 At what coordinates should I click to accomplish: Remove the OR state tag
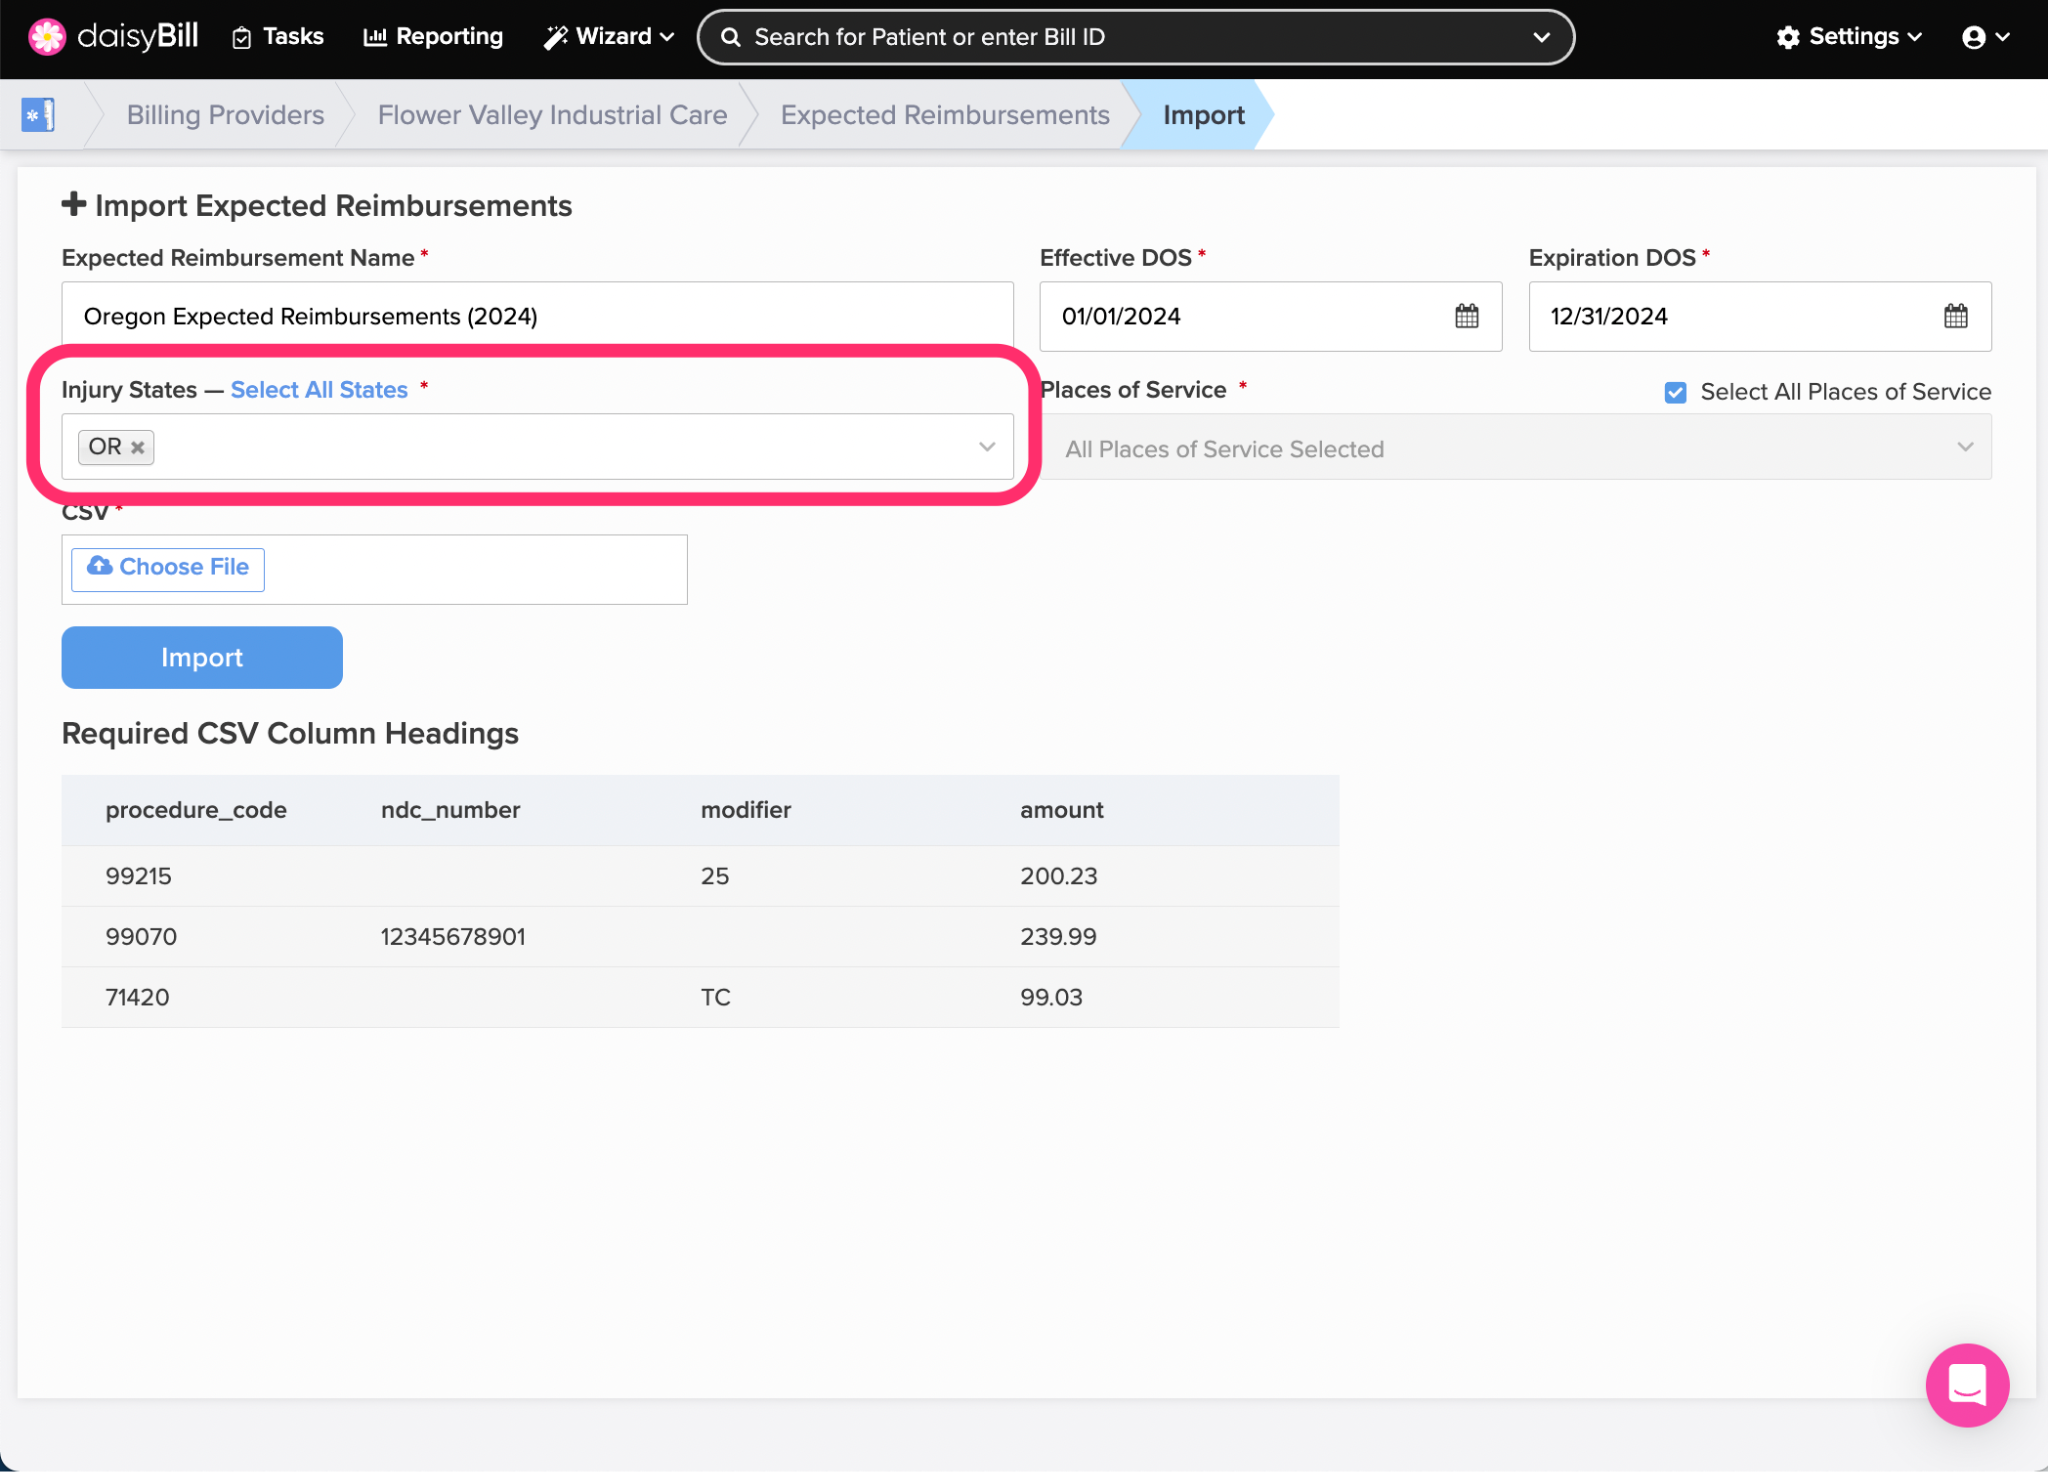[x=138, y=447]
